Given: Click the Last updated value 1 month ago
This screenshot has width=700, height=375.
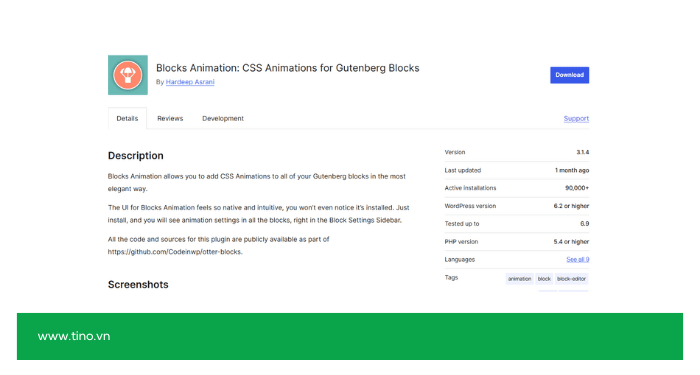Looking at the screenshot, I should [572, 170].
